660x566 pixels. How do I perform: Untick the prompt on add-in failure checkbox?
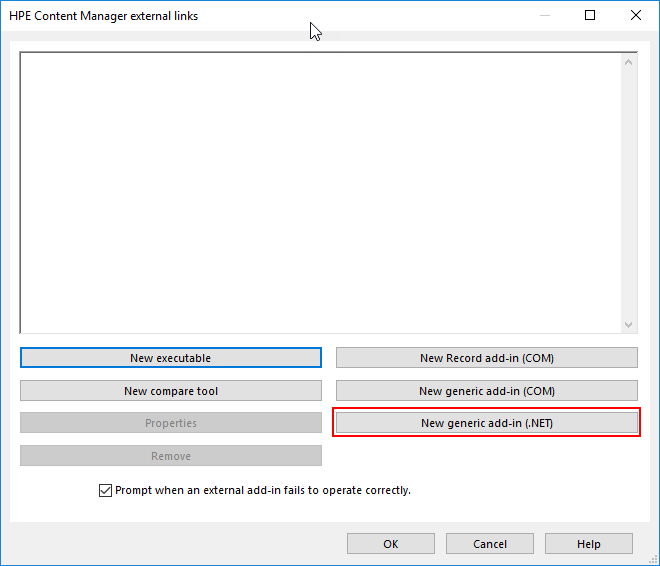(x=105, y=491)
